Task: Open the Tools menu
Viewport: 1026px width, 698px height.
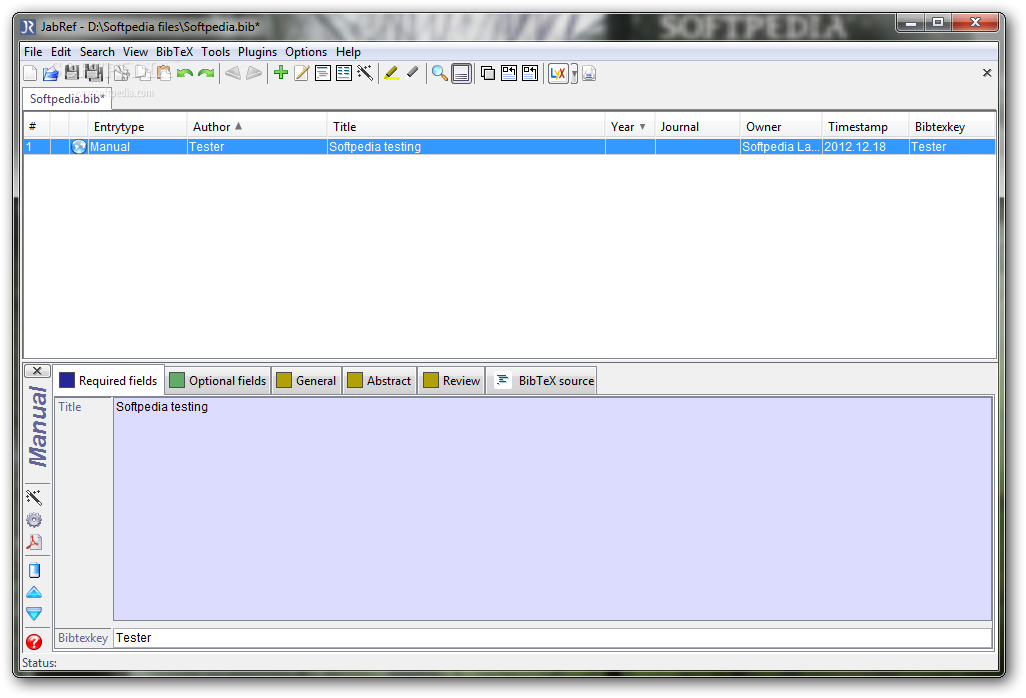Action: click(x=215, y=52)
